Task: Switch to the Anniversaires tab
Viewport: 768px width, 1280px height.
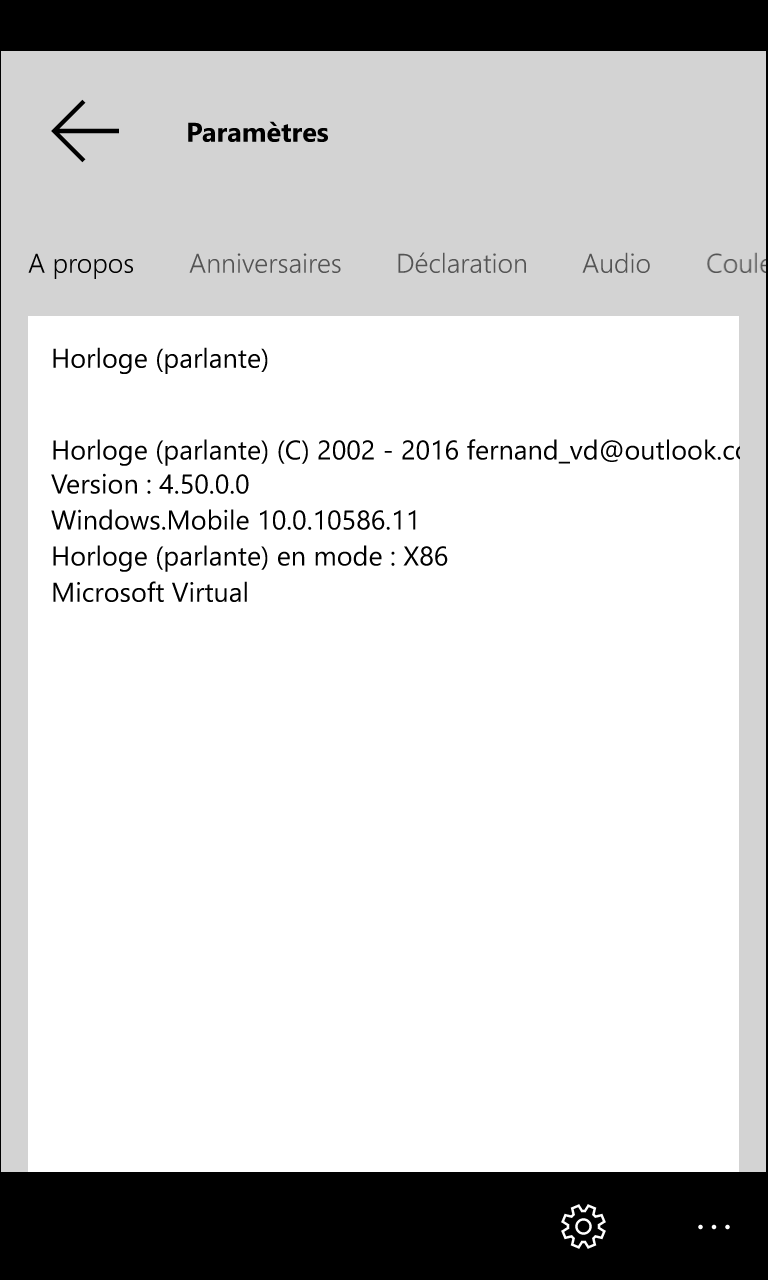Action: click(x=265, y=264)
